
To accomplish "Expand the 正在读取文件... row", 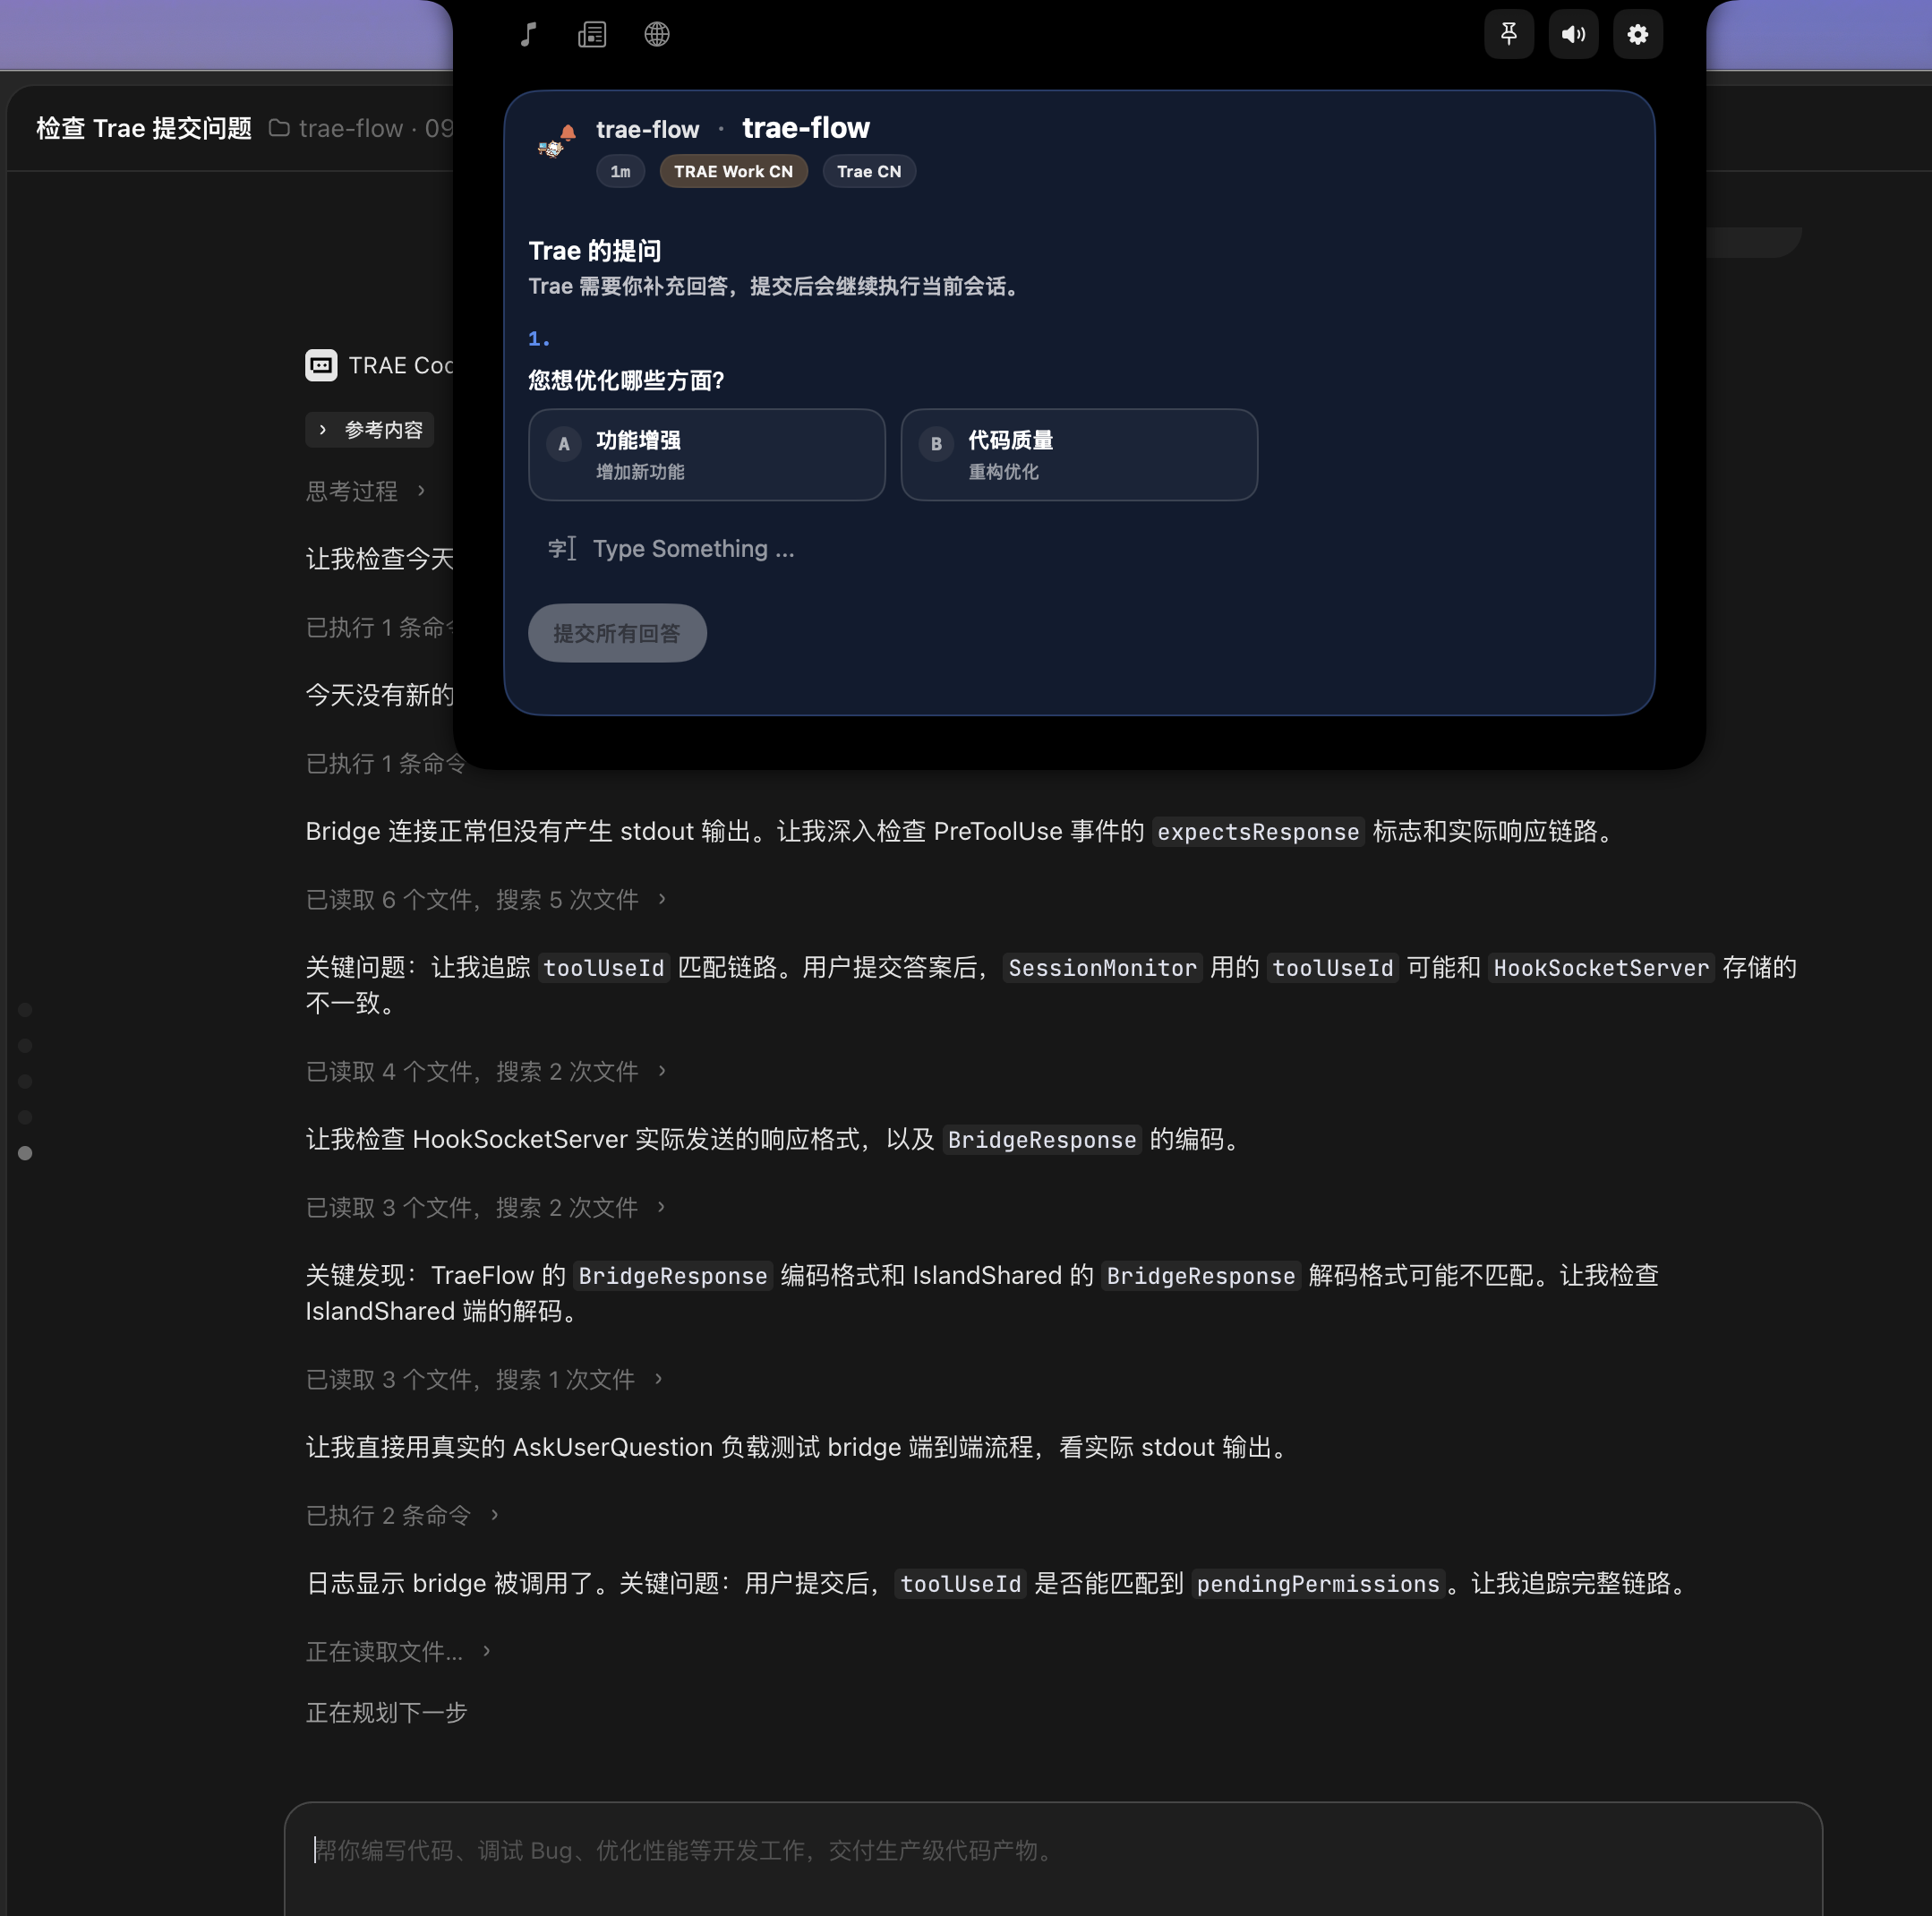I will point(398,1652).
